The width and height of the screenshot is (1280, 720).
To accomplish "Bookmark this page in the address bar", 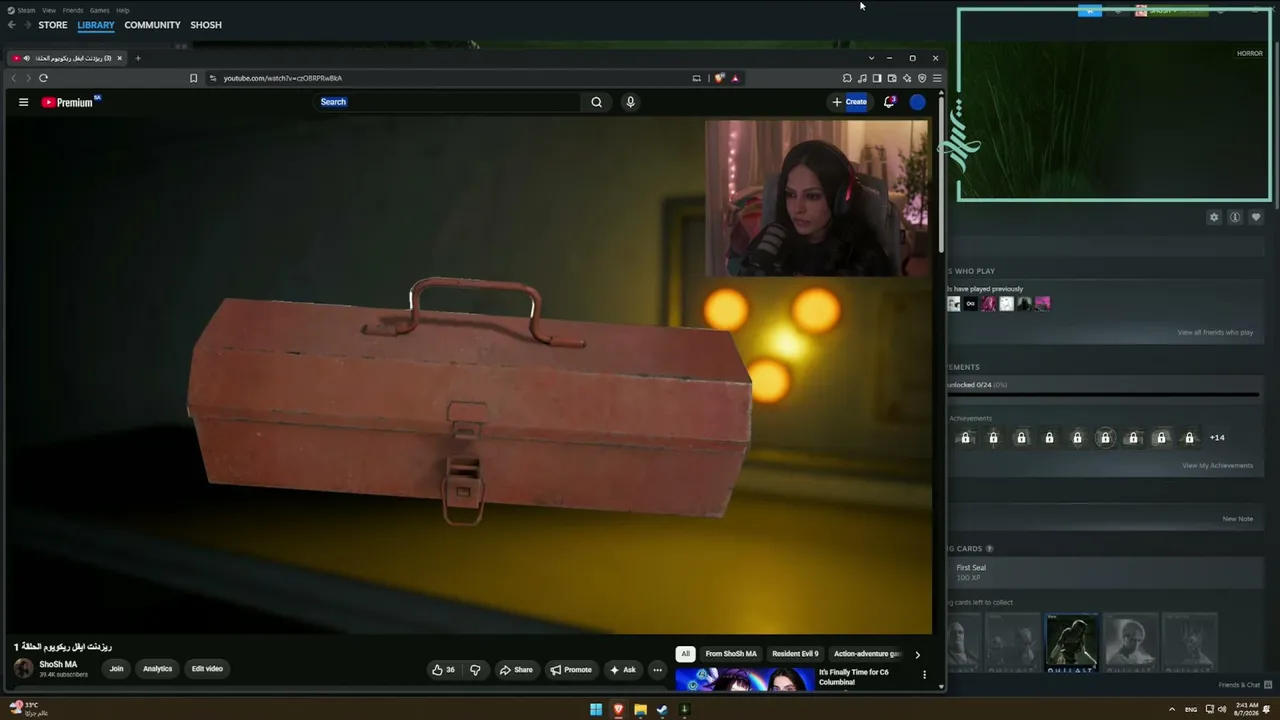I will [194, 78].
